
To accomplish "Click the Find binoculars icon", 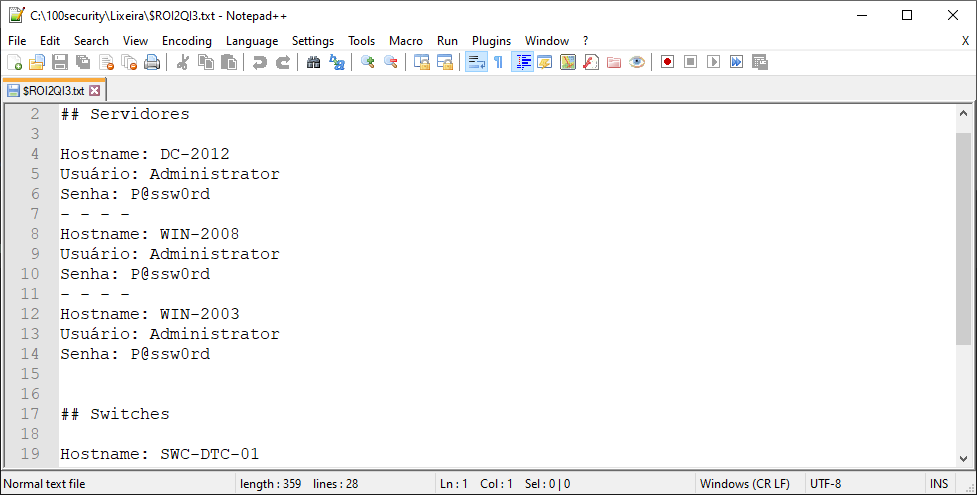I will [313, 62].
